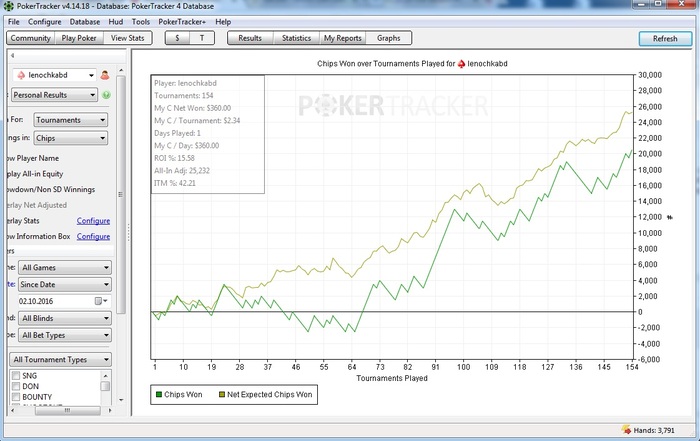Screen dimensions: 700x441
Task: Open the Since Date dropdown
Action: 65,285
